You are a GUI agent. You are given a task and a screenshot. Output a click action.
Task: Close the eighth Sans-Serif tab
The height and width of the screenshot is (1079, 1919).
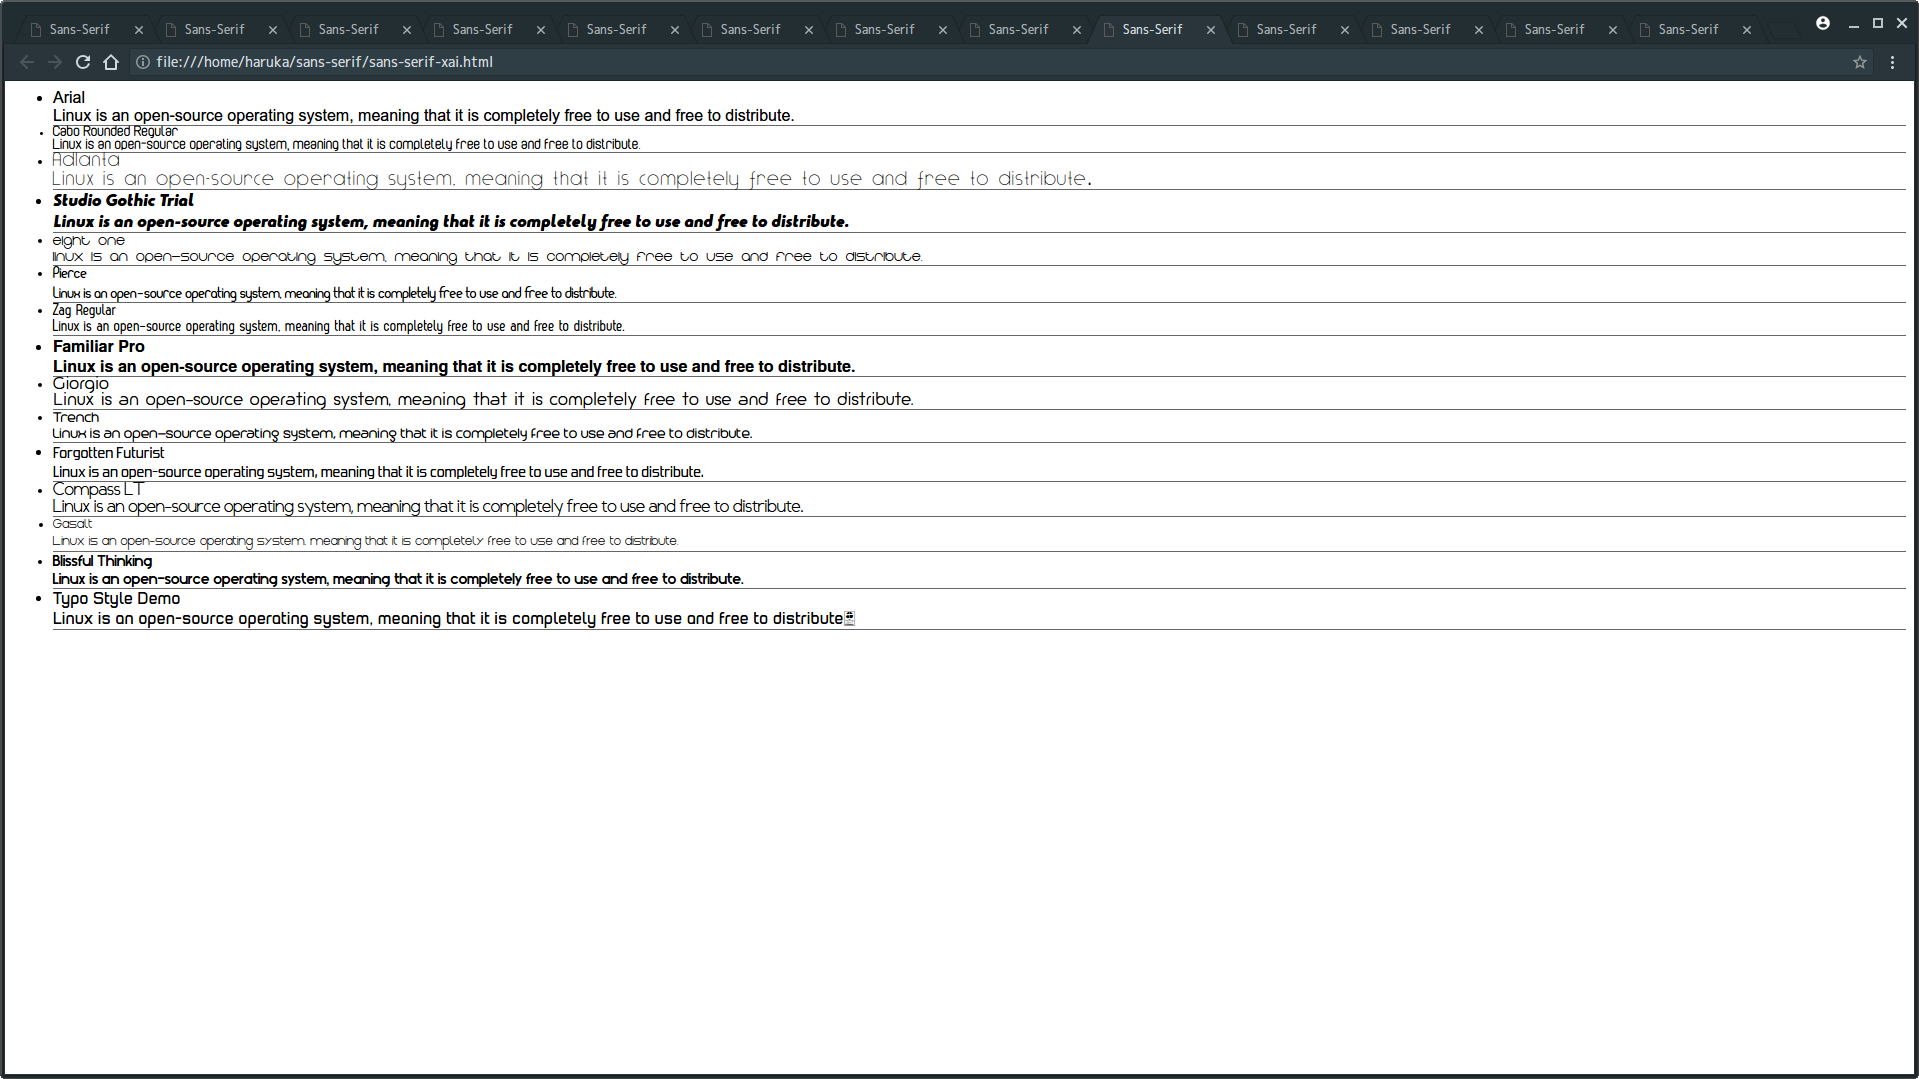(1077, 30)
